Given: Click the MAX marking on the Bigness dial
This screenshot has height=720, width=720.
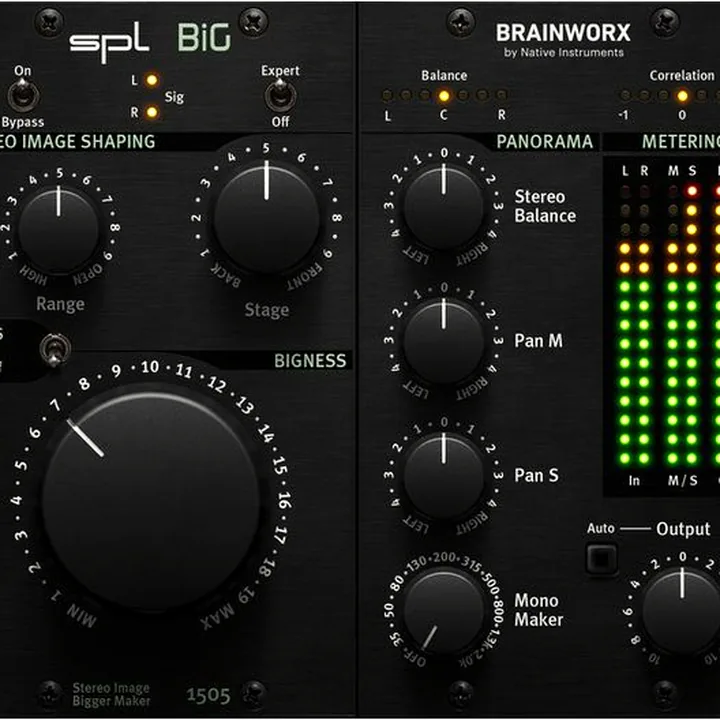Looking at the screenshot, I should point(218,616).
